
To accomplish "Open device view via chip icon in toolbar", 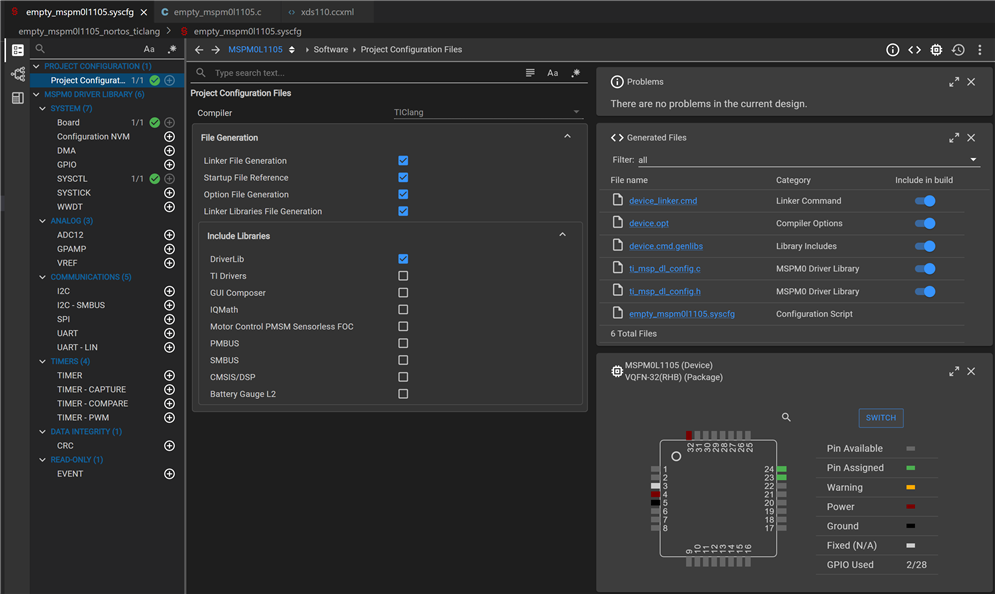I will coord(936,50).
